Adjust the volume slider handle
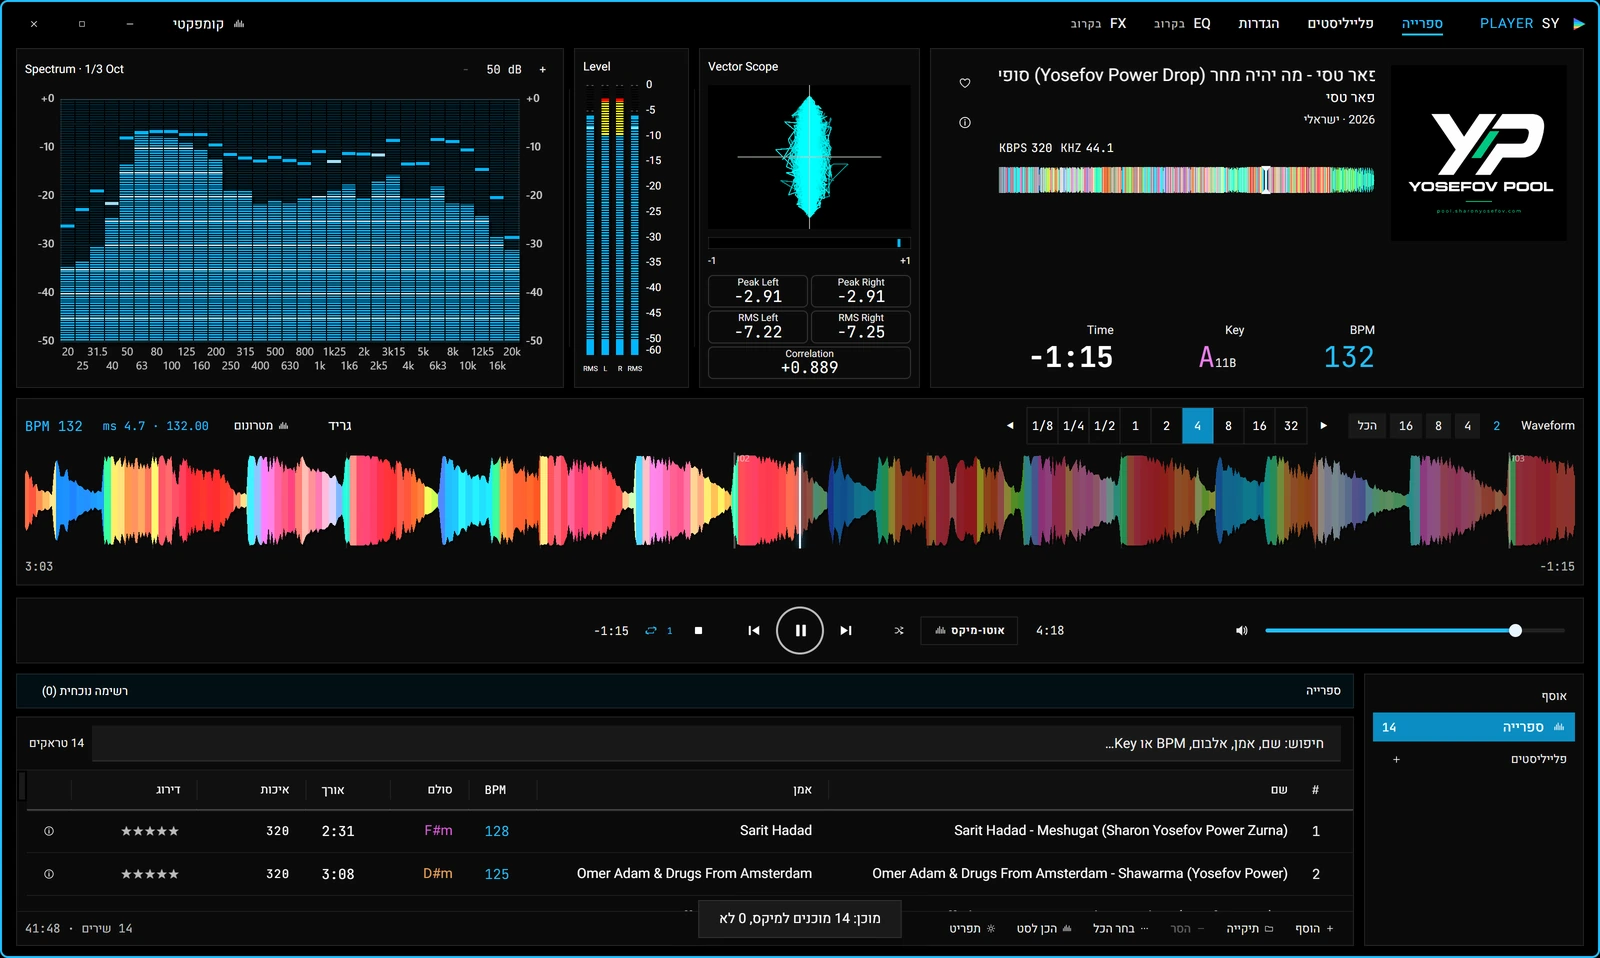1600x958 pixels. point(1515,631)
